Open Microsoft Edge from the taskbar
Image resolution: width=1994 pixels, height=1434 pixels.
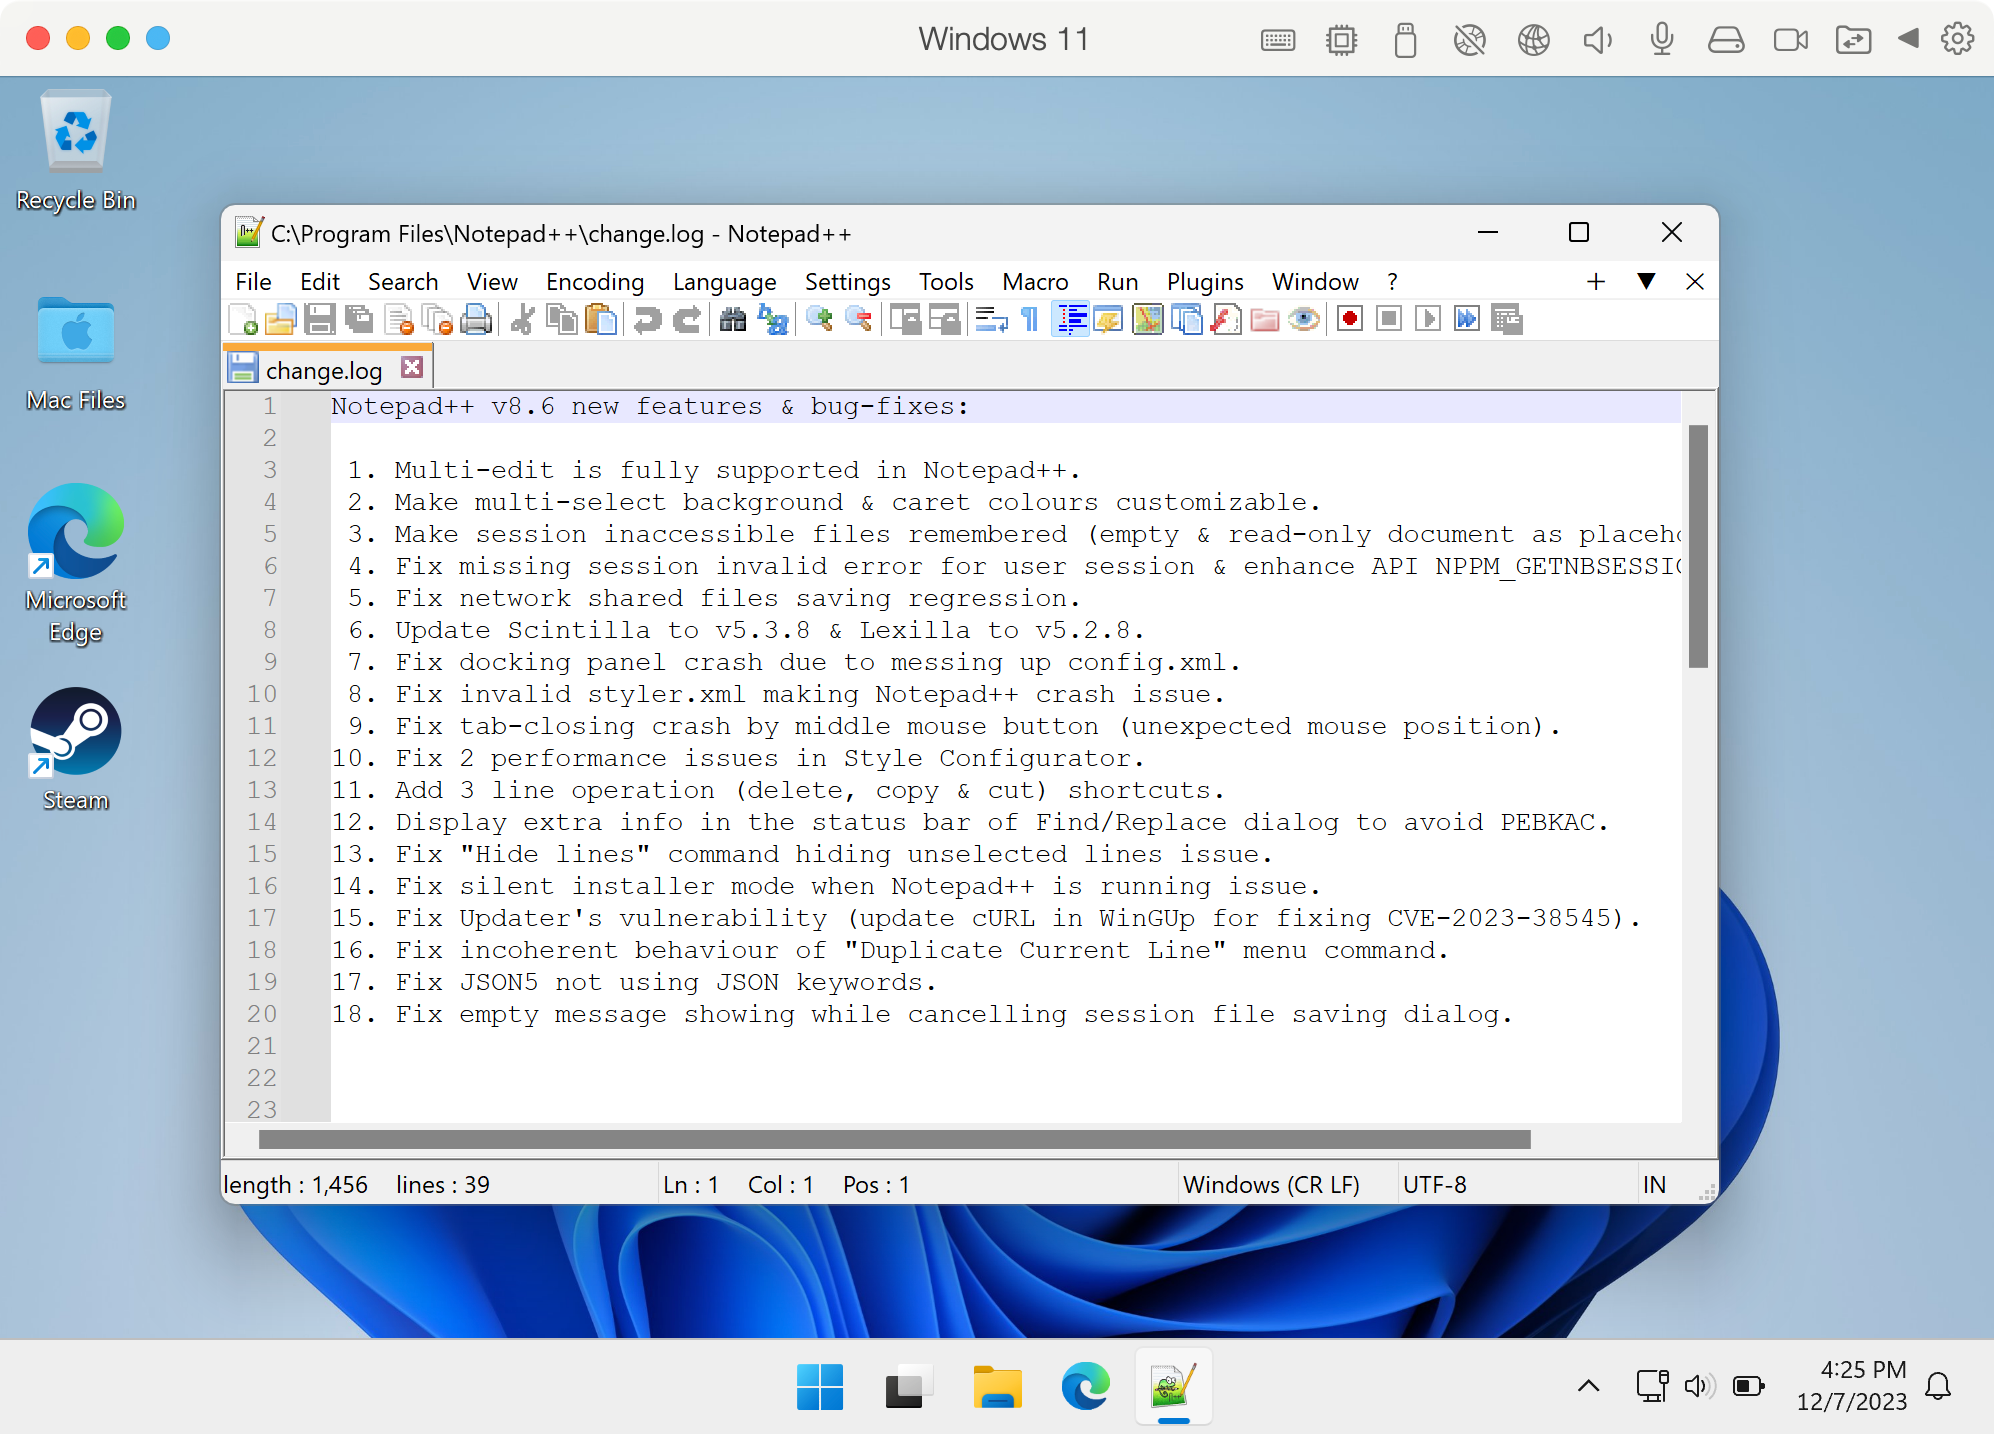click(x=1085, y=1387)
